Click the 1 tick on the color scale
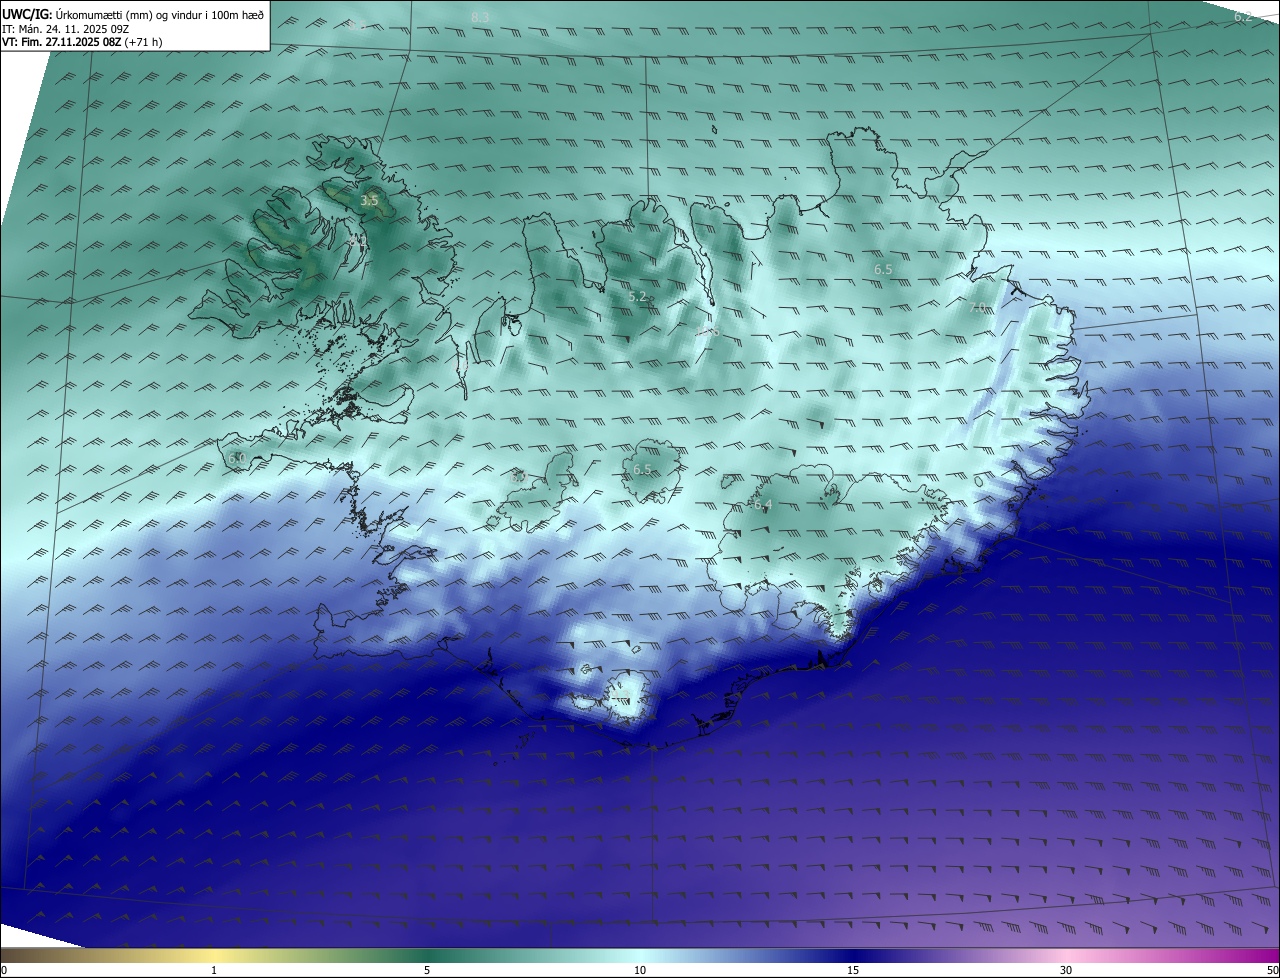Image resolution: width=1280 pixels, height=978 pixels. coord(214,970)
